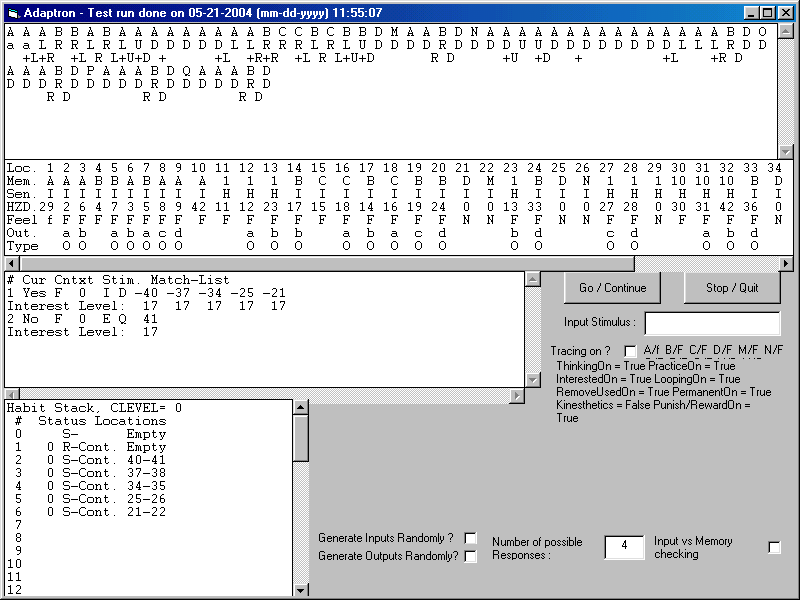This screenshot has height=600, width=800.
Task: Click the 'Sen.' row label
Action: click(x=22, y=194)
